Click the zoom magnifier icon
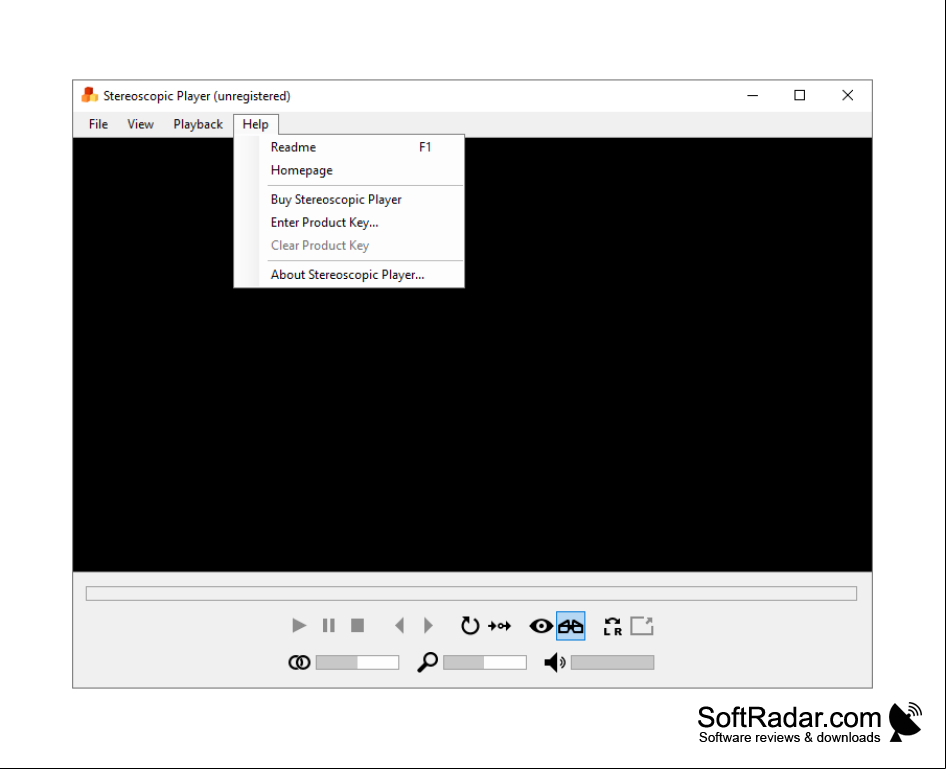This screenshot has width=946, height=769. tap(428, 662)
